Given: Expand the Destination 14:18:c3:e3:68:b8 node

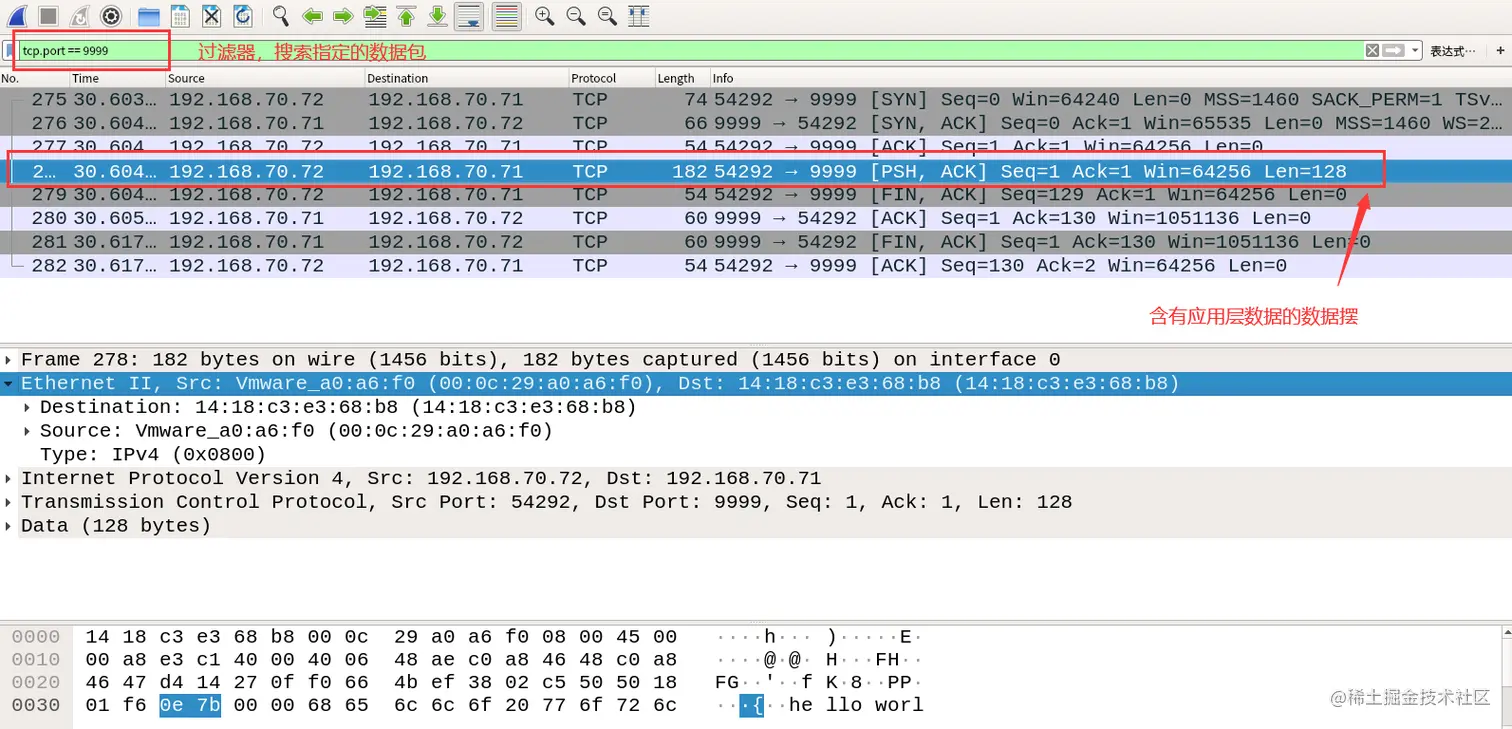Looking at the screenshot, I should coord(28,407).
